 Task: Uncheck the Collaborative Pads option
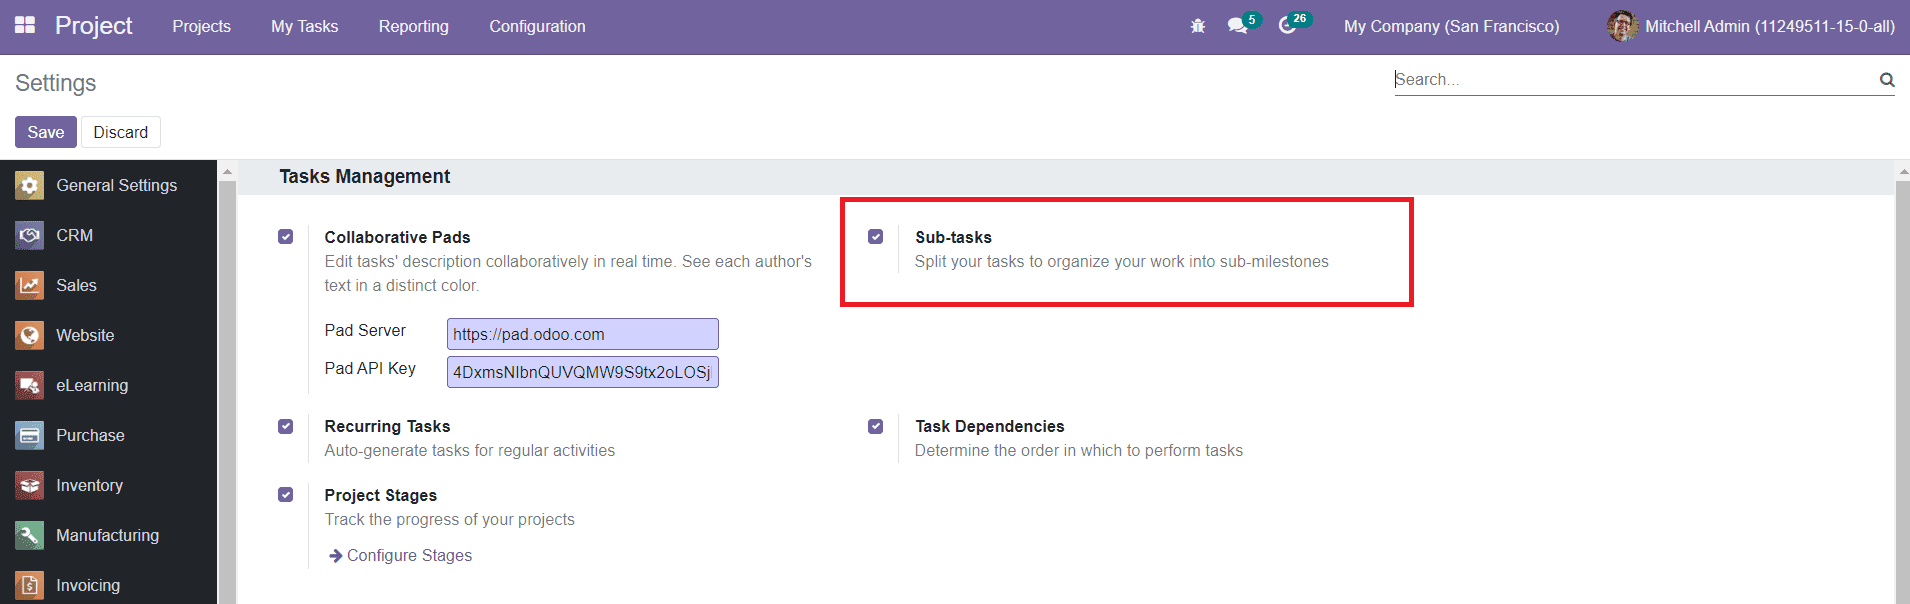pyautogui.click(x=286, y=237)
